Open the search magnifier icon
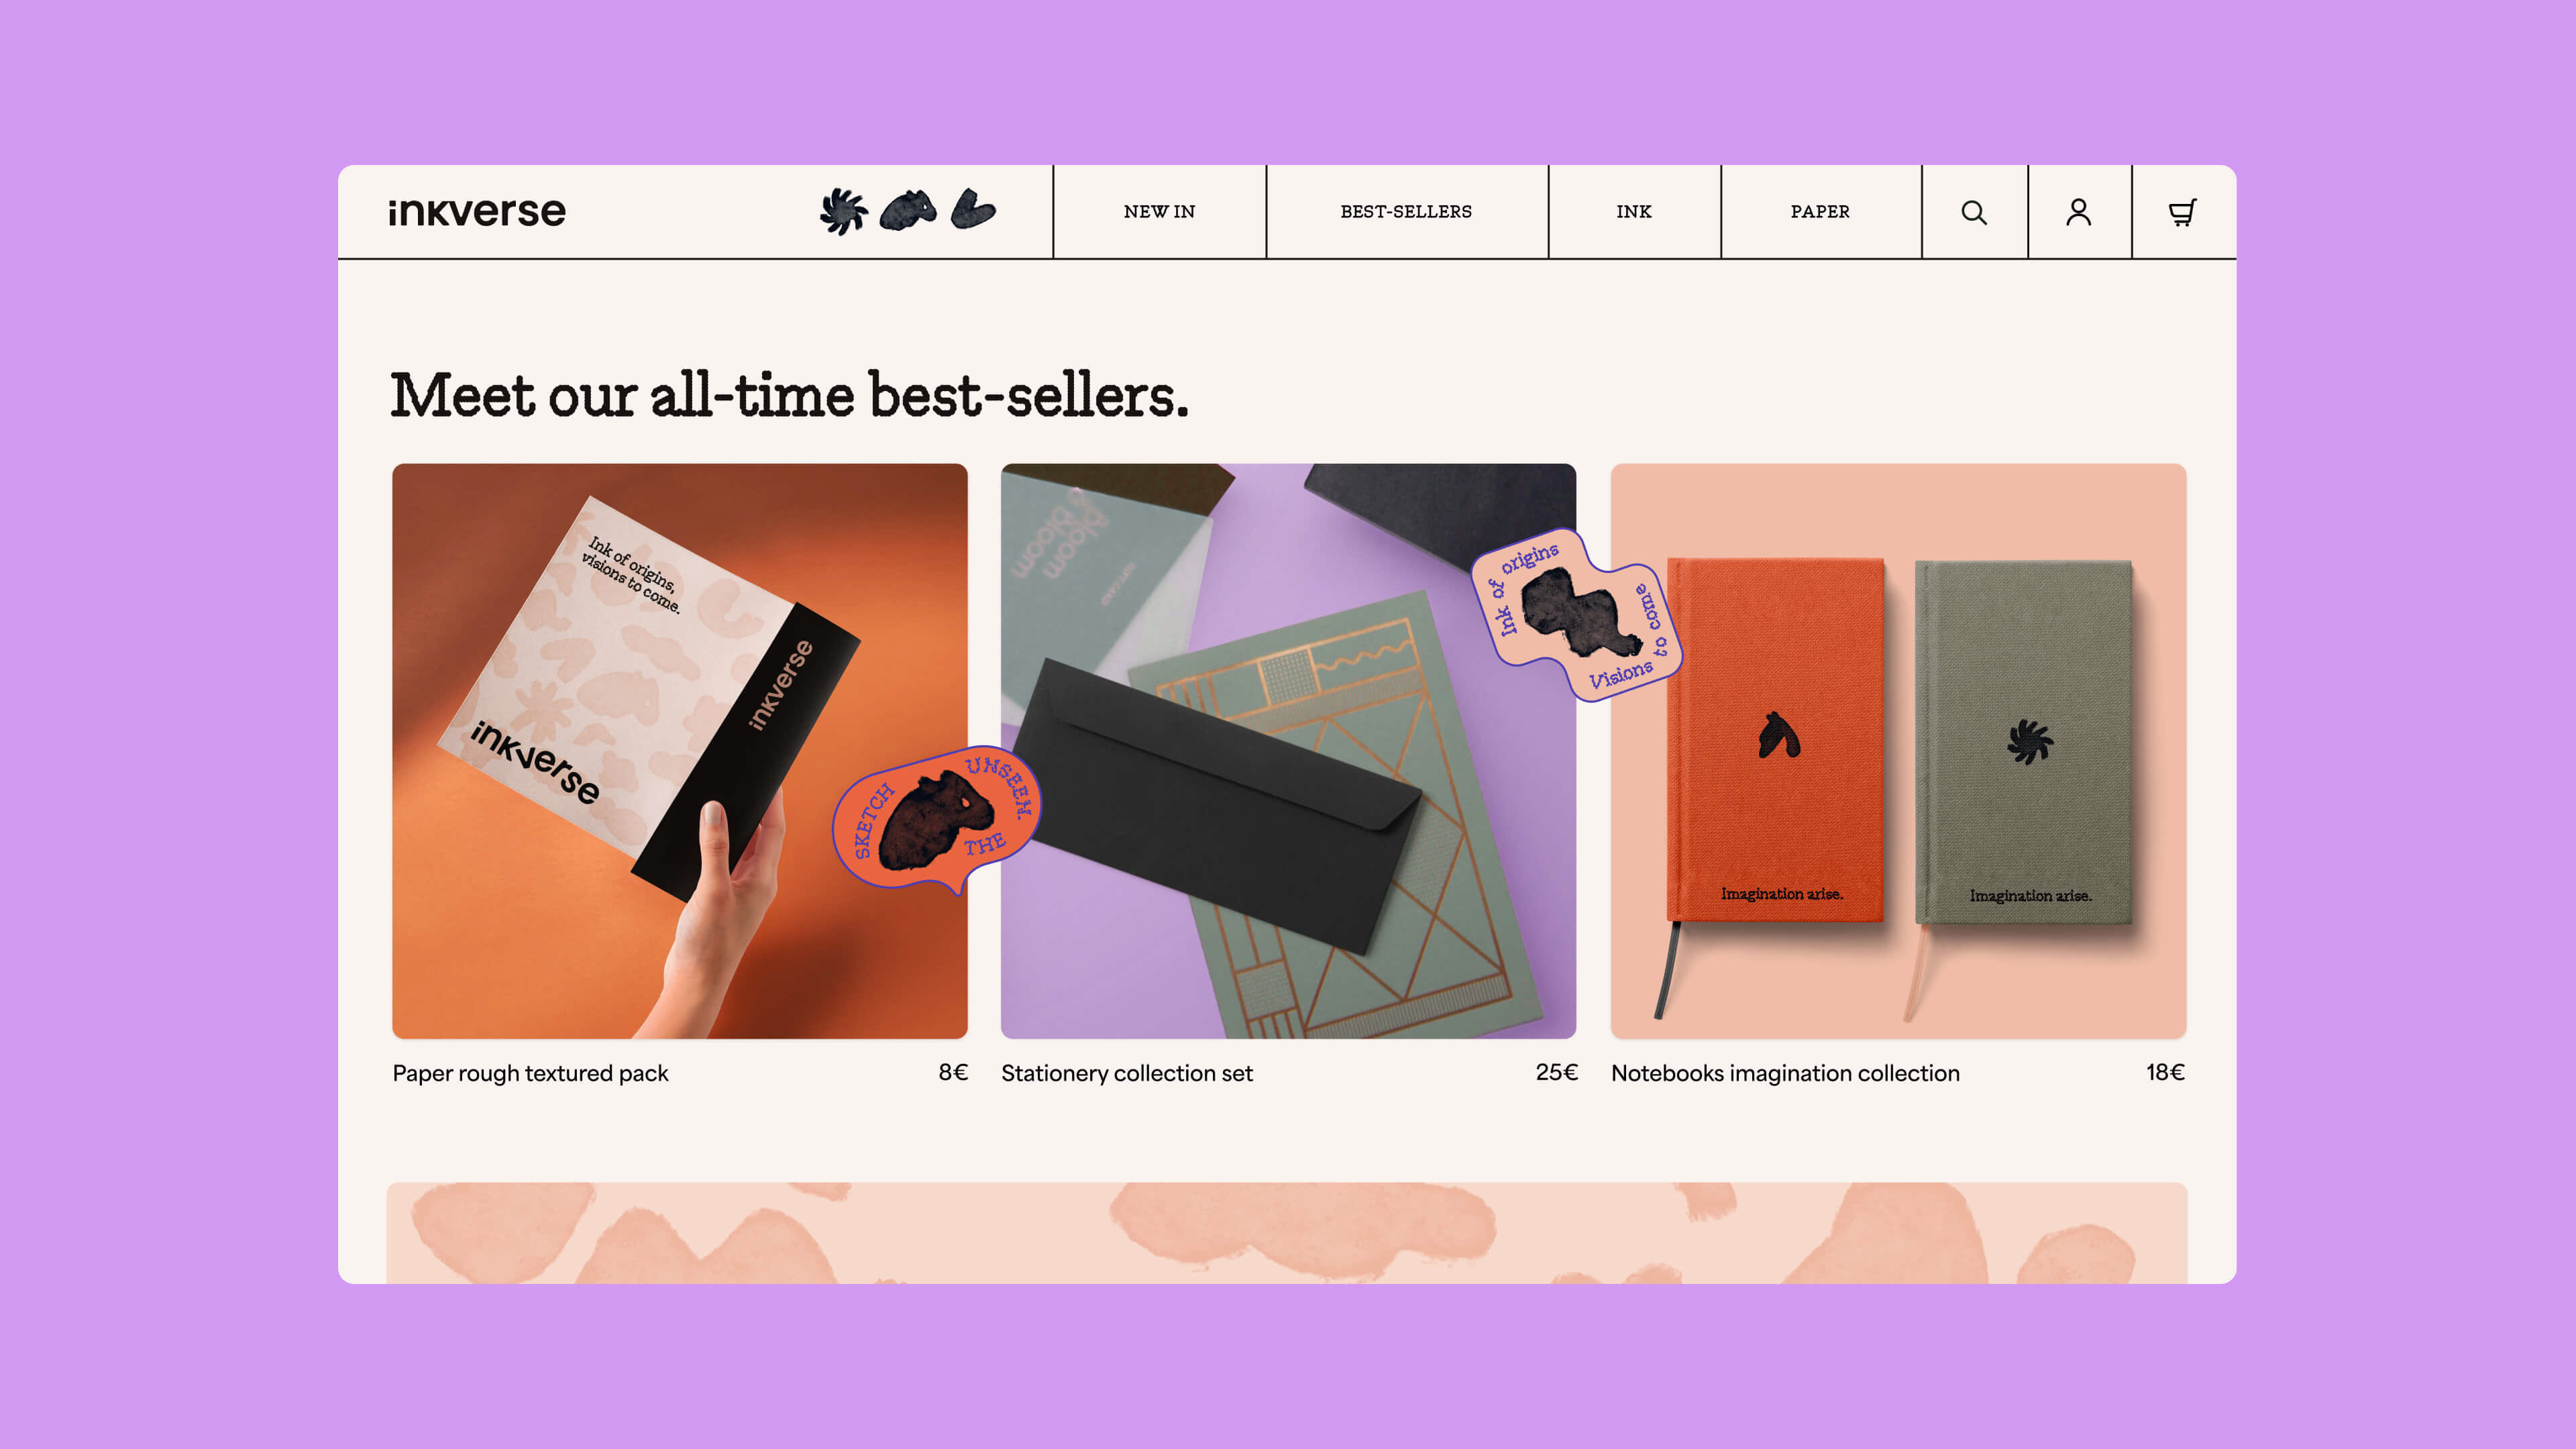The image size is (2576, 1449). [x=1973, y=212]
